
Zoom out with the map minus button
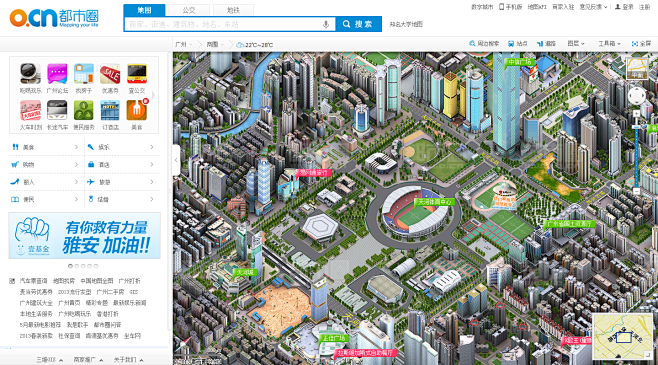(x=637, y=191)
